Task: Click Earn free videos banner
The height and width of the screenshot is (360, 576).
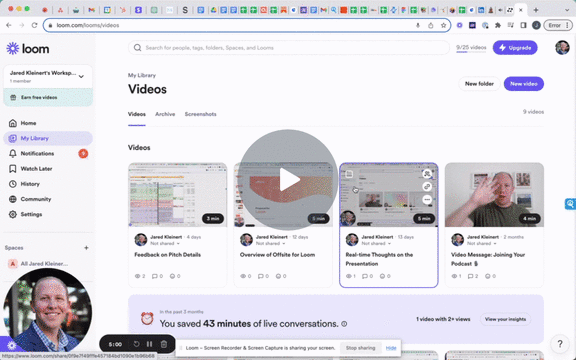Action: pos(48,97)
